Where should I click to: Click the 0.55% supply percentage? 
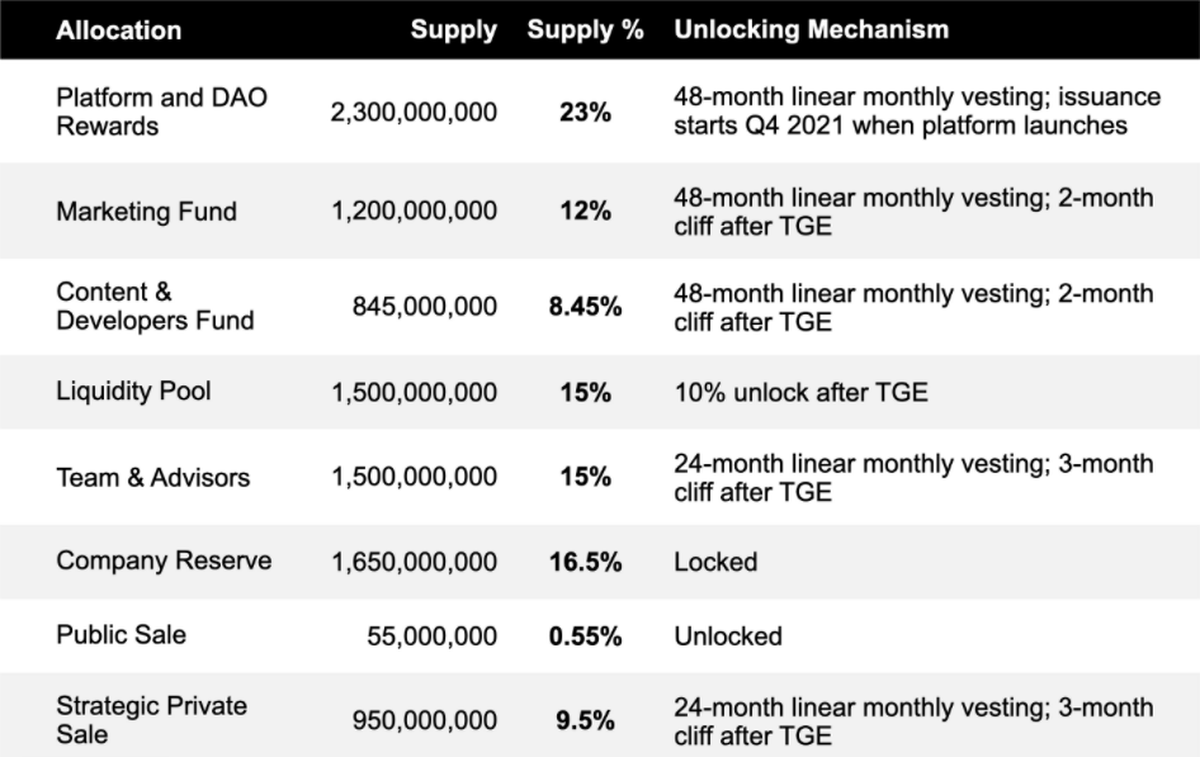pyautogui.click(x=585, y=636)
